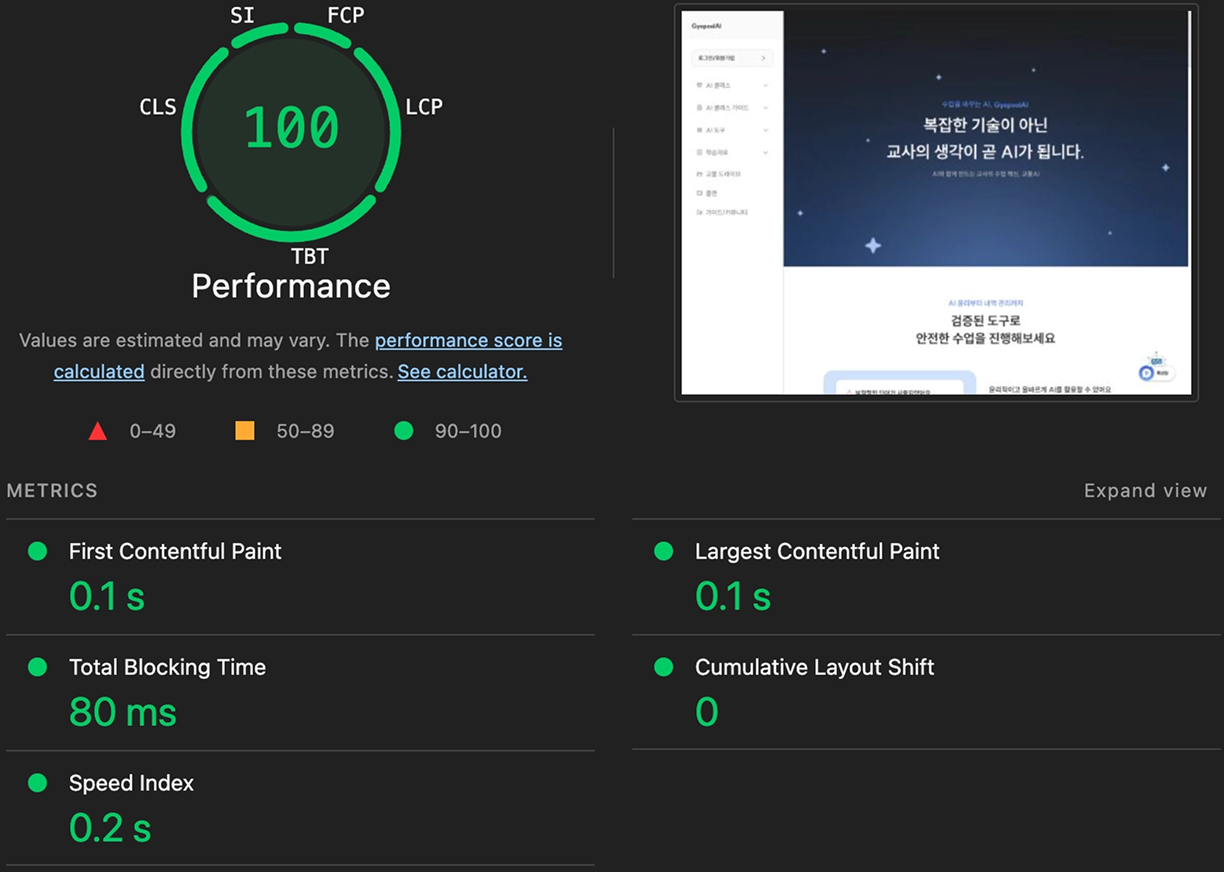Click the green dot beside First Contentful Paint
This screenshot has height=872, width=1224.
(38, 551)
